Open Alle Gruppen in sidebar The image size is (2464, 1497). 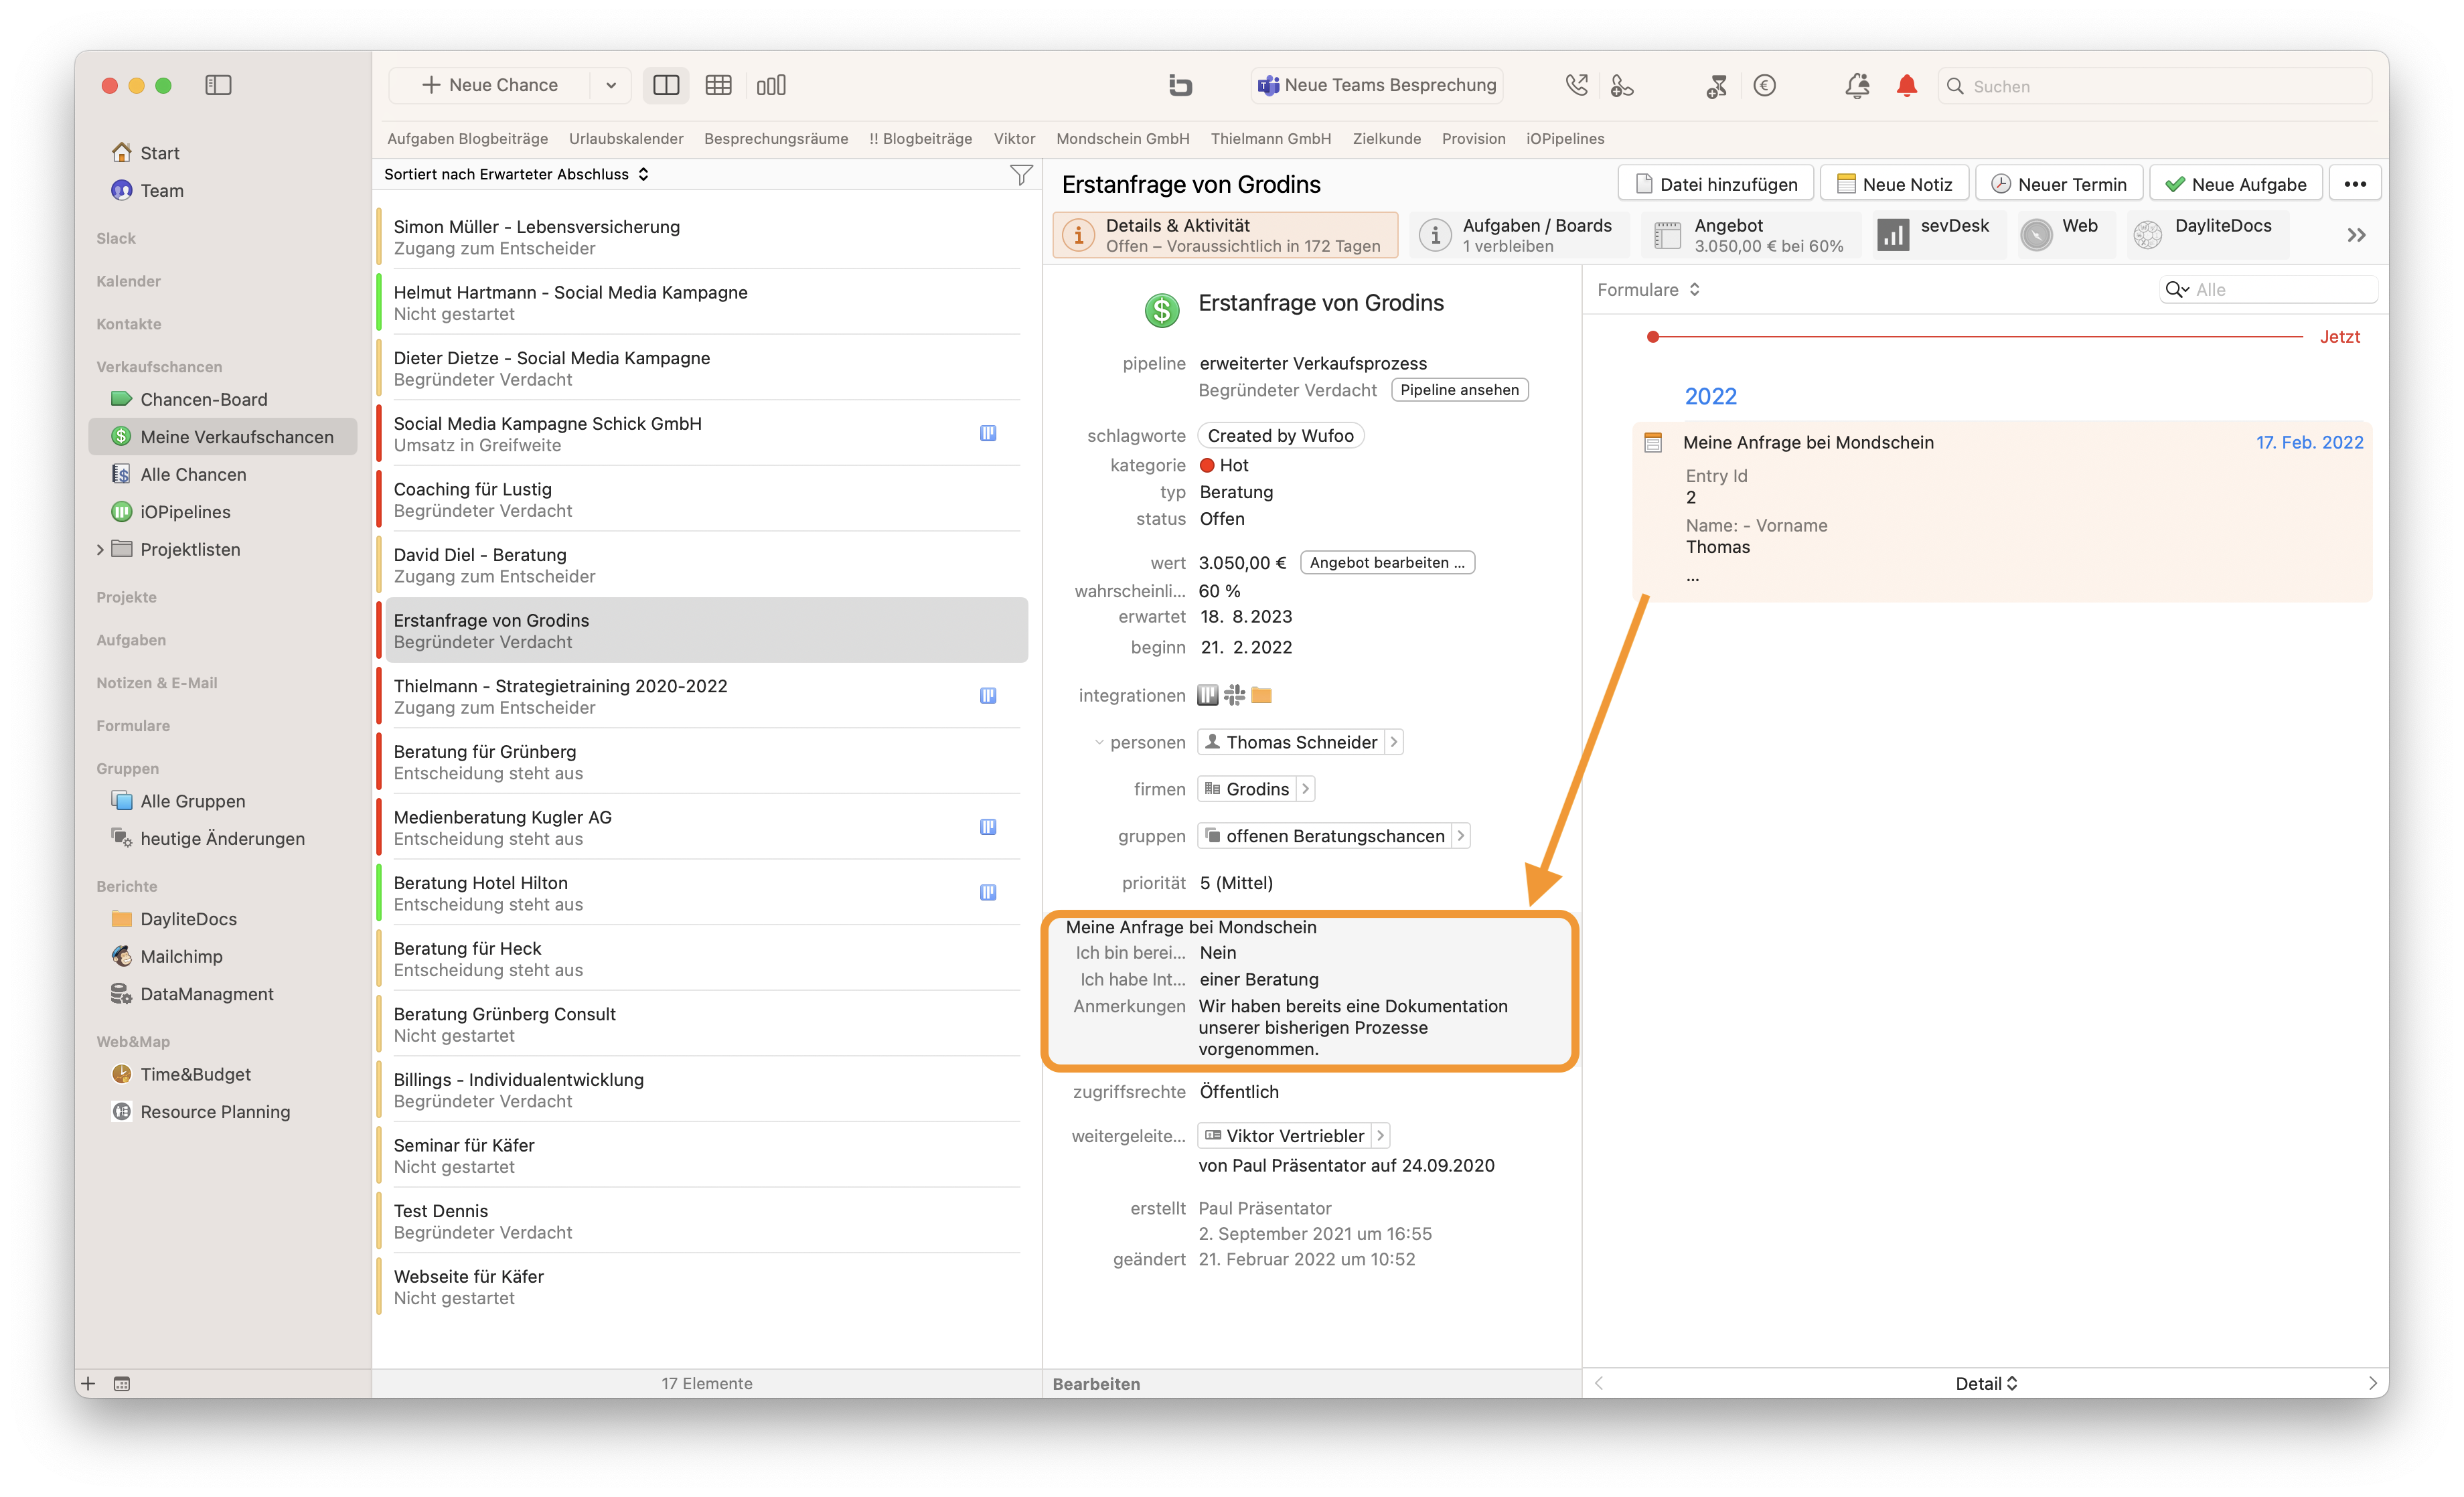[192, 800]
